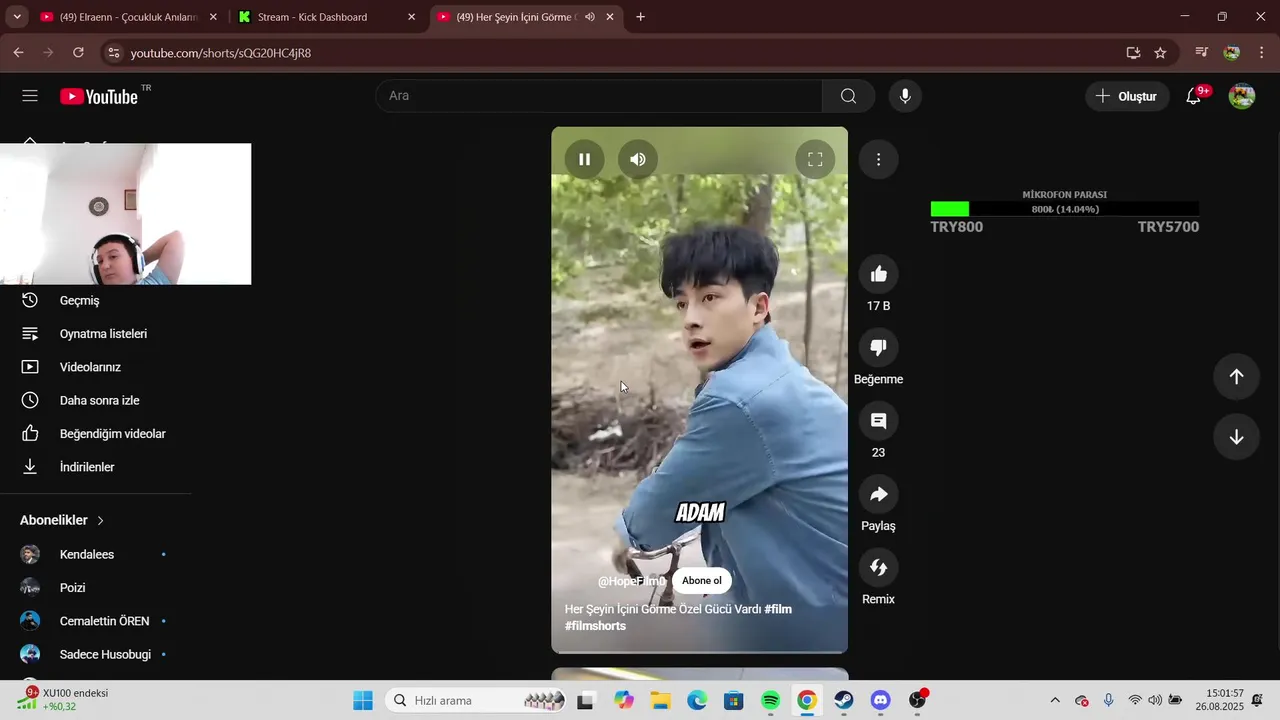Viewport: 1280px width, 720px height.
Task: Dislike the Short using Beğenme button
Action: point(878,347)
